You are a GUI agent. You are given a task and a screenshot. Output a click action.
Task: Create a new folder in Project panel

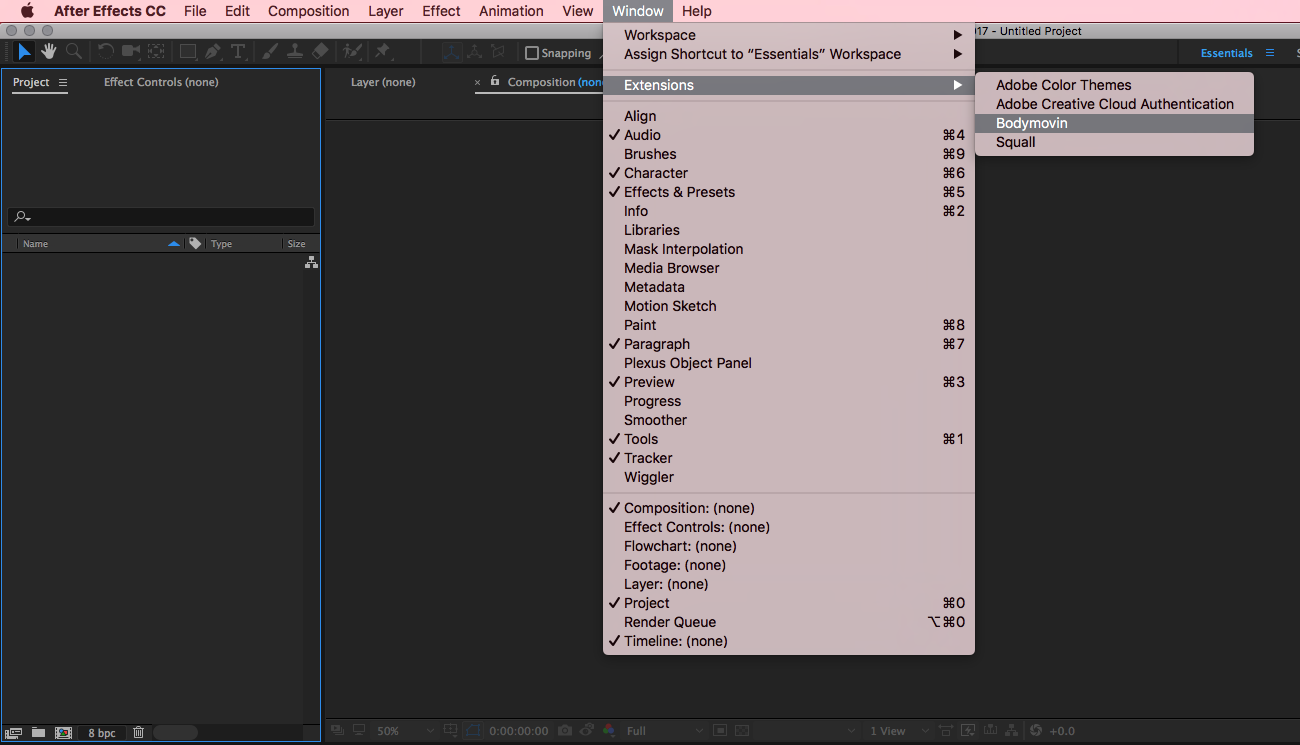tap(38, 732)
